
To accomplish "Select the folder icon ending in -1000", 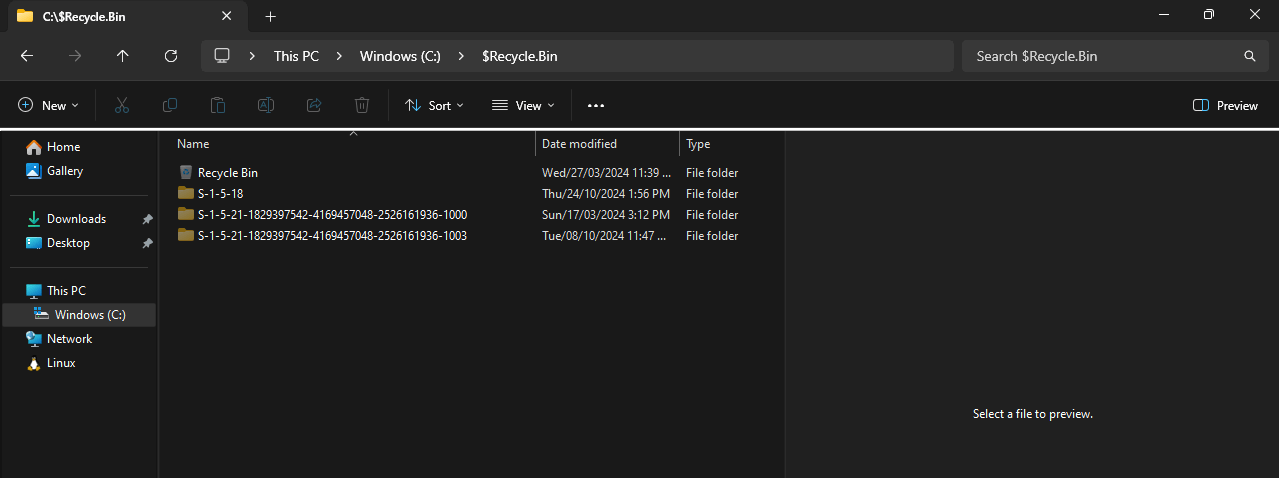I will (185, 214).
